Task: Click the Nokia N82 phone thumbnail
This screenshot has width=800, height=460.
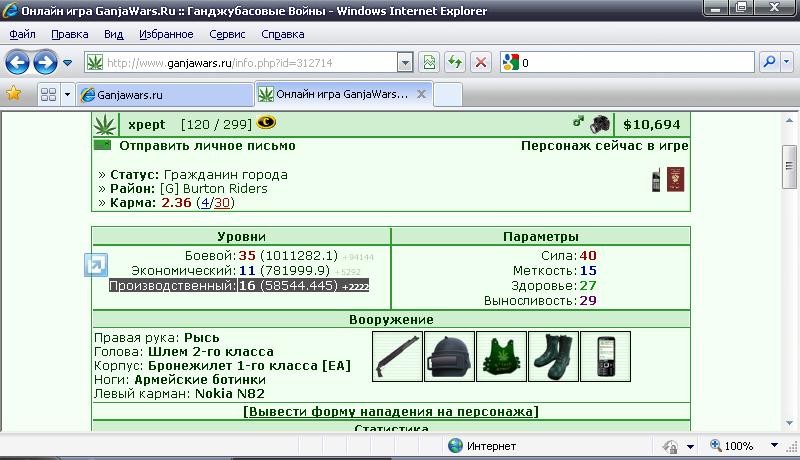Action: pos(606,356)
